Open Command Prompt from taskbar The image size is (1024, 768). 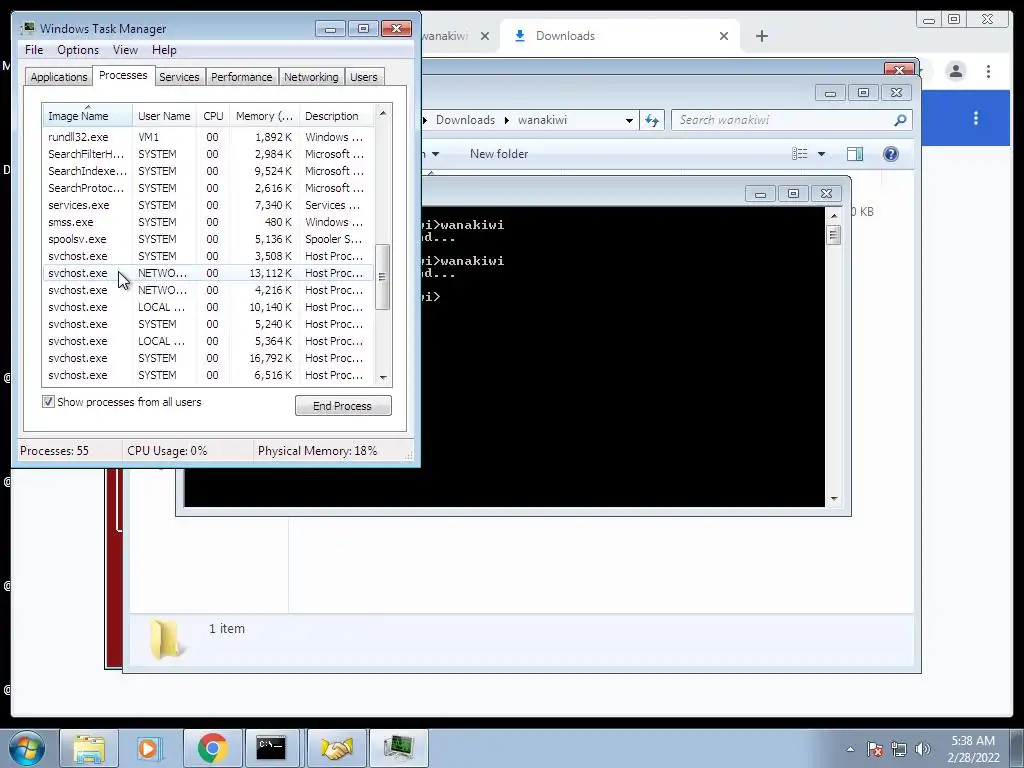(x=271, y=748)
